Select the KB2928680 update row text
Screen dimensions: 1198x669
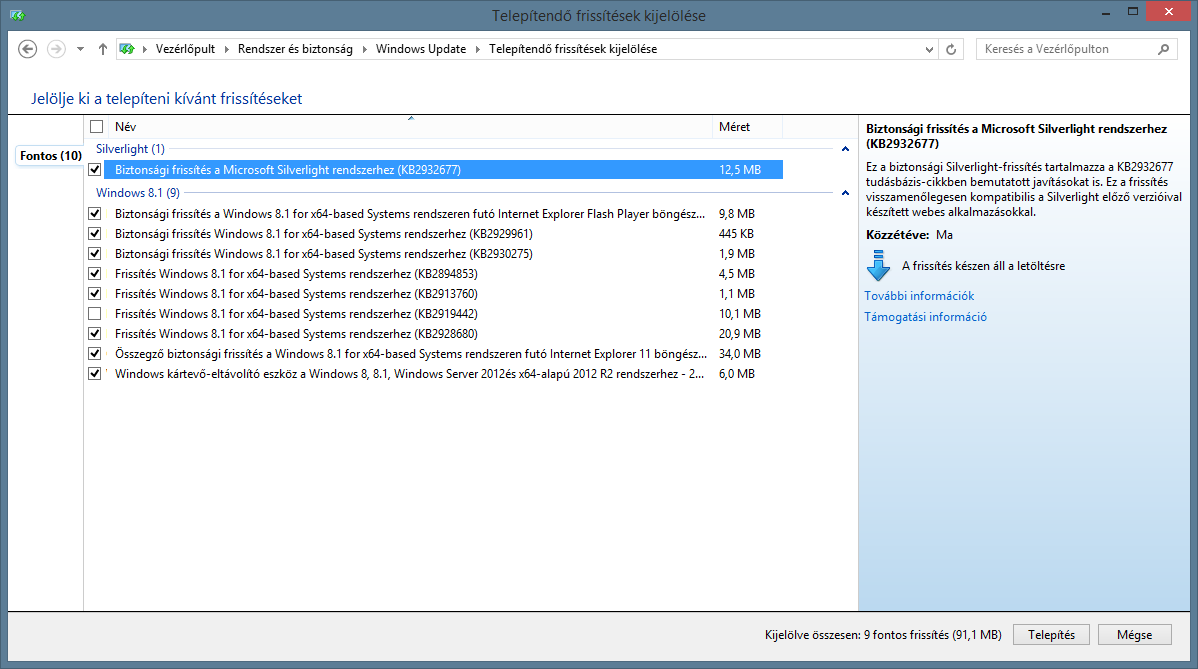point(296,333)
